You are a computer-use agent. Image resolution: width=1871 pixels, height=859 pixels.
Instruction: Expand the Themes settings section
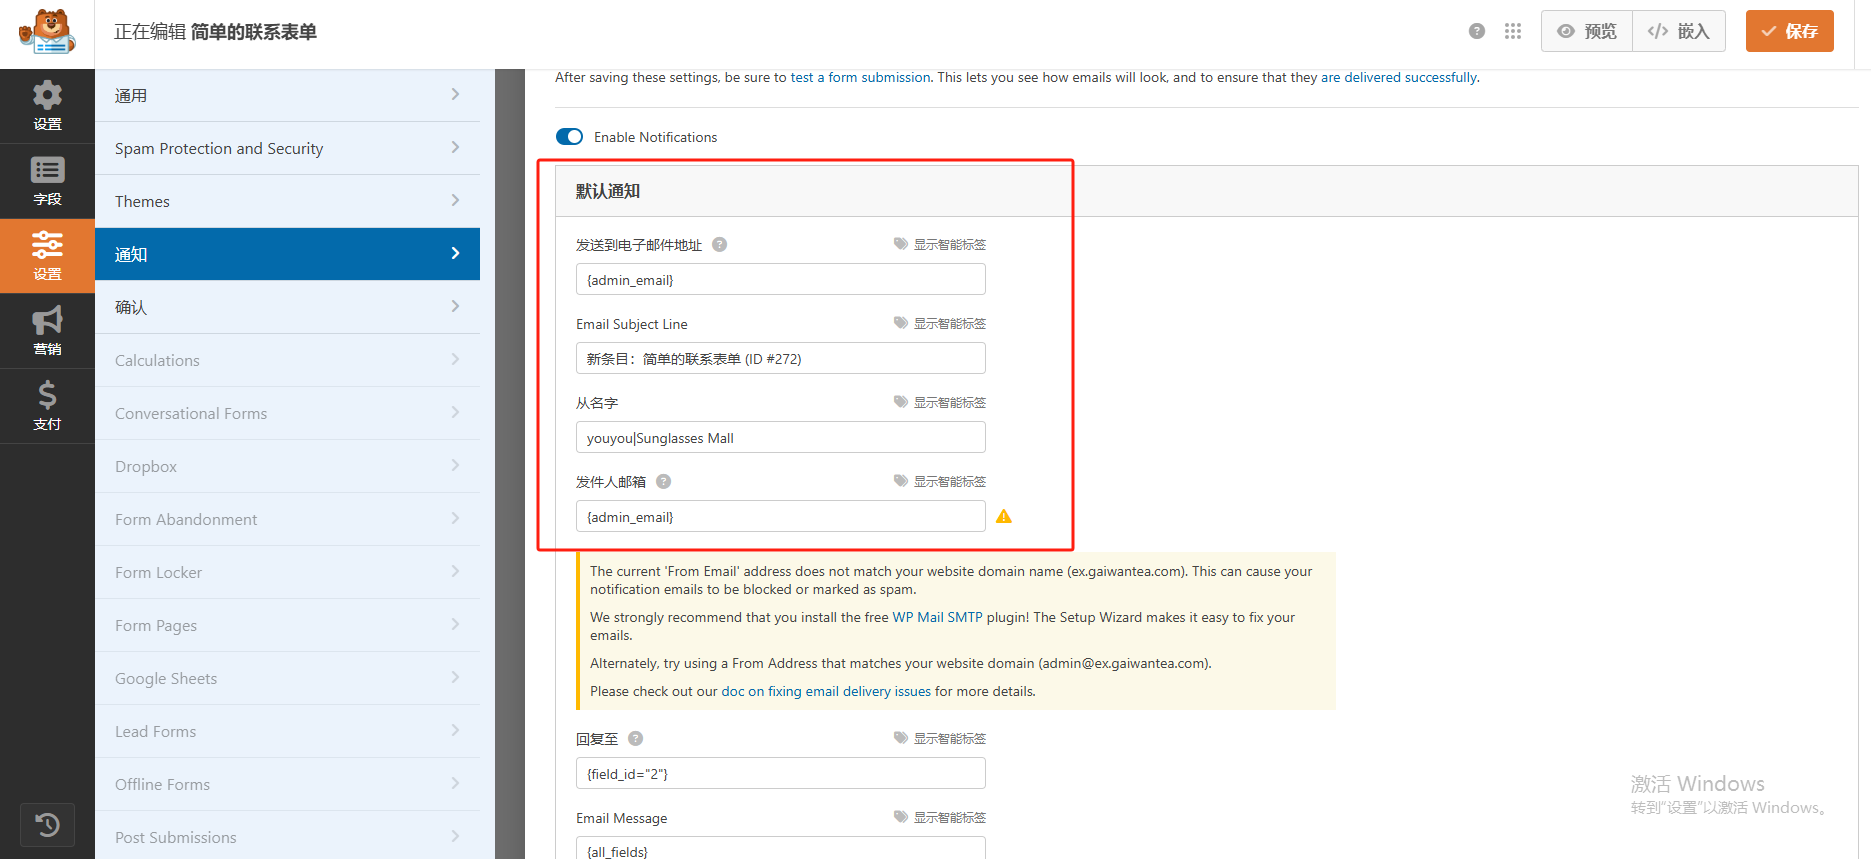pos(287,201)
